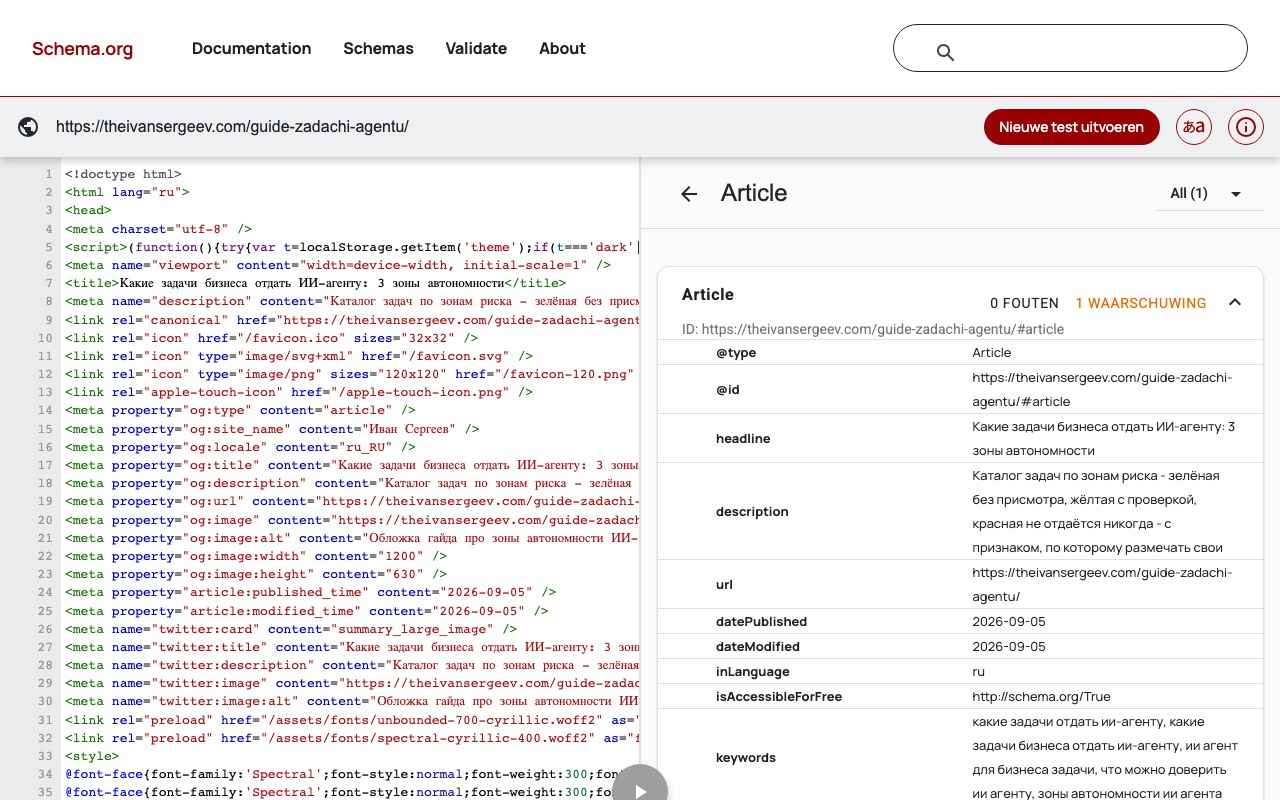Click line number 20 in the gutter

tap(46, 520)
